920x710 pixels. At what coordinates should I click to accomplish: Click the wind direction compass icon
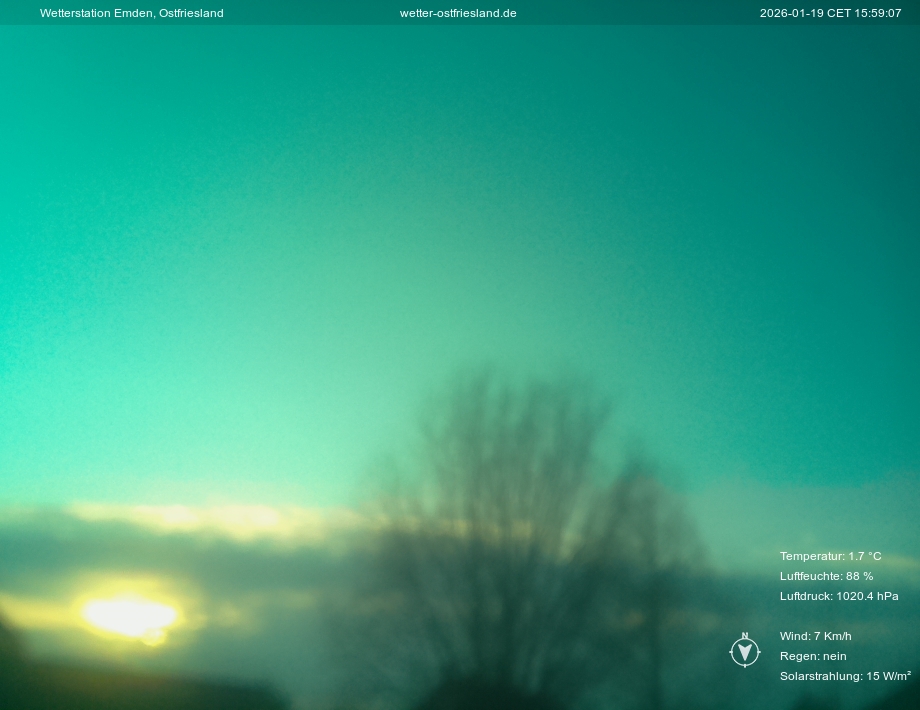coord(745,652)
